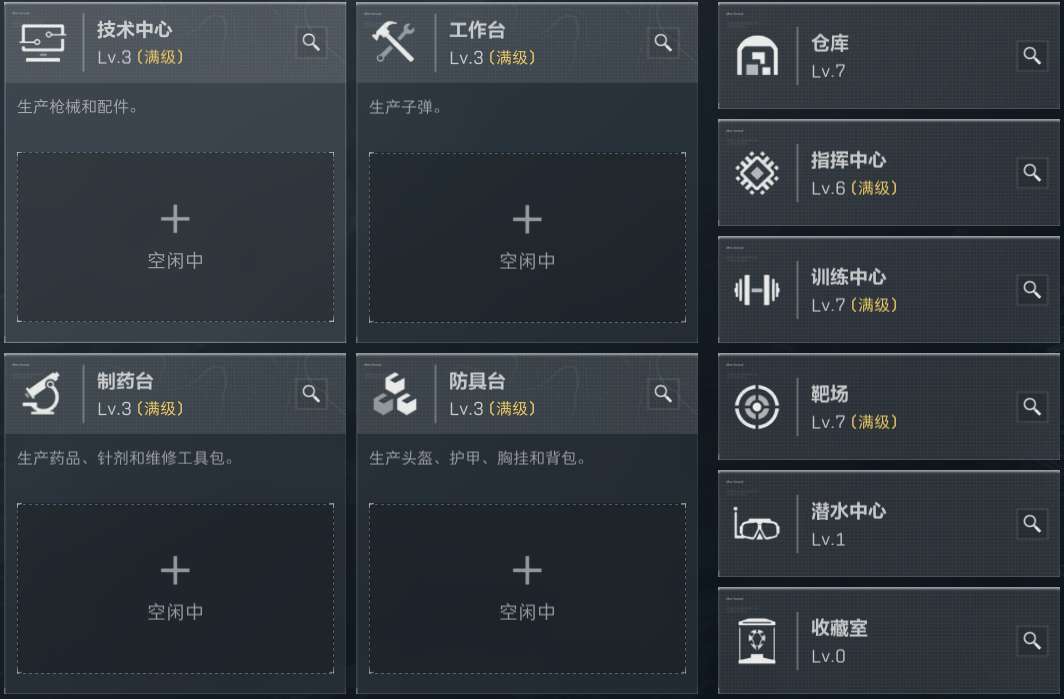1064x699 pixels.
Task: Select the 仓库 warehouse icon
Action: tap(756, 56)
